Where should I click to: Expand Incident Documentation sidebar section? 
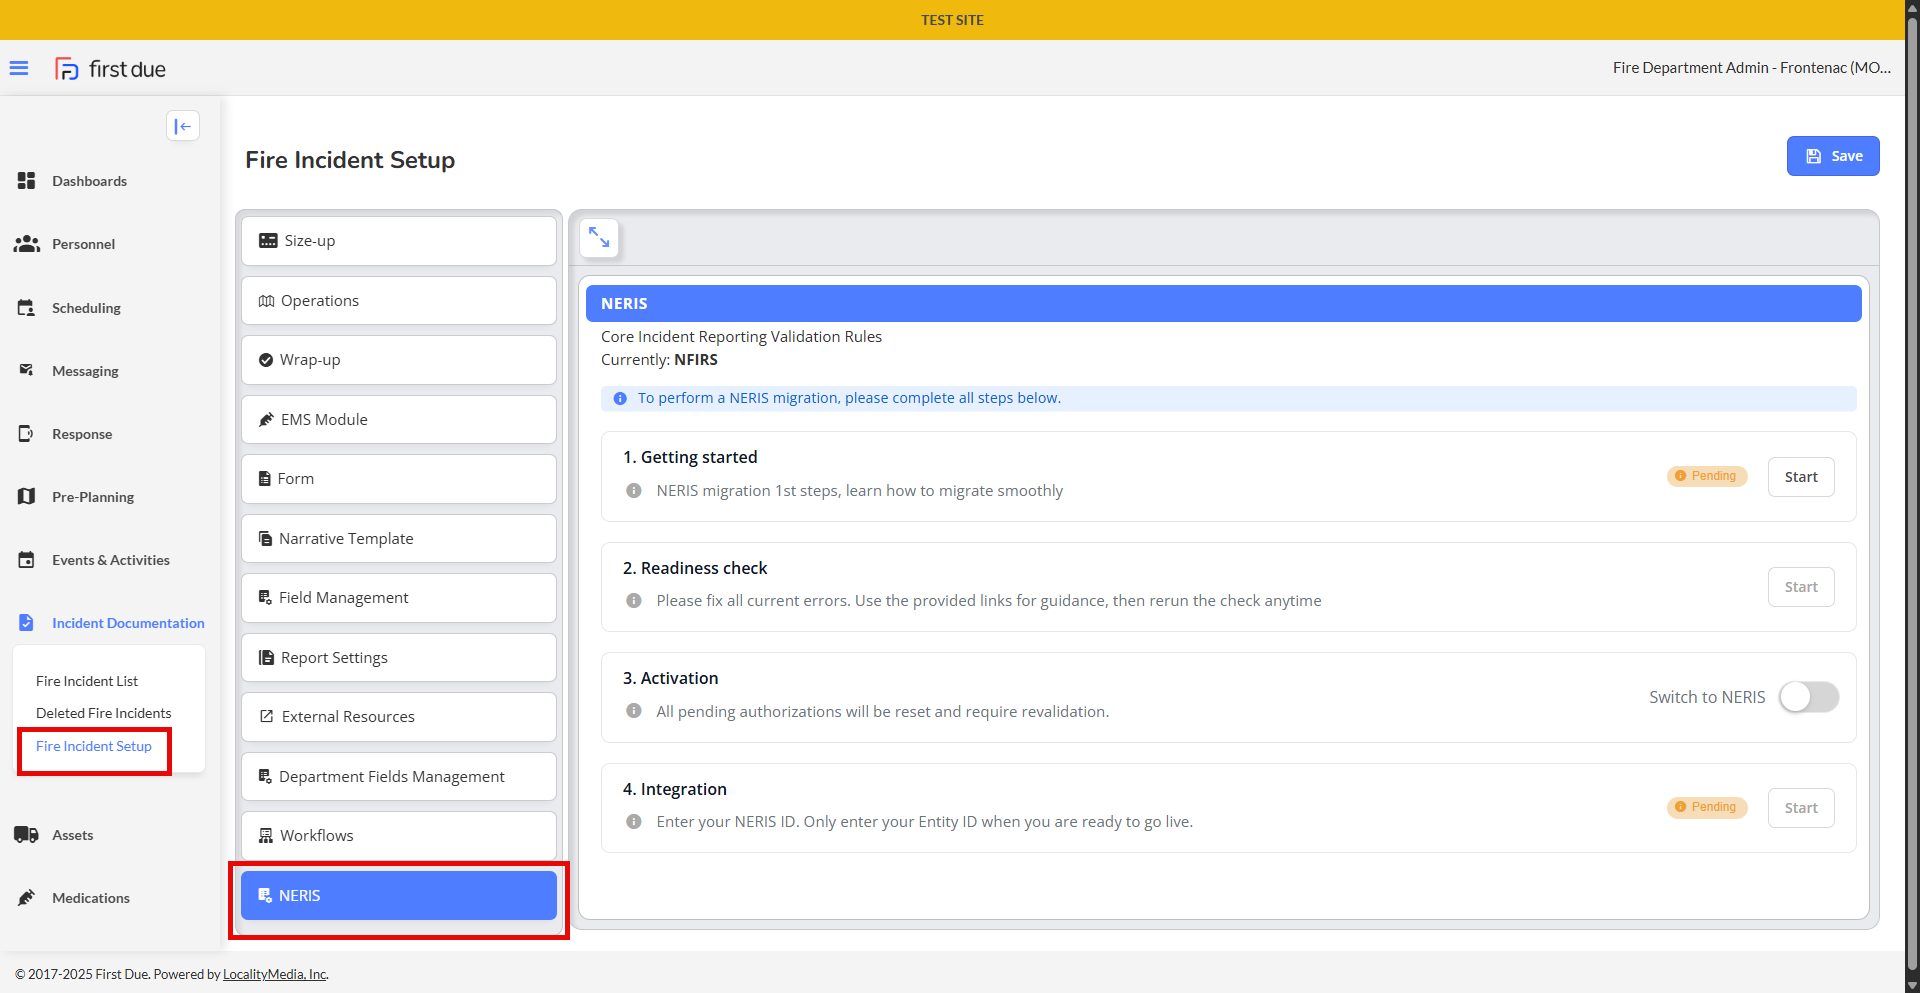click(x=127, y=623)
